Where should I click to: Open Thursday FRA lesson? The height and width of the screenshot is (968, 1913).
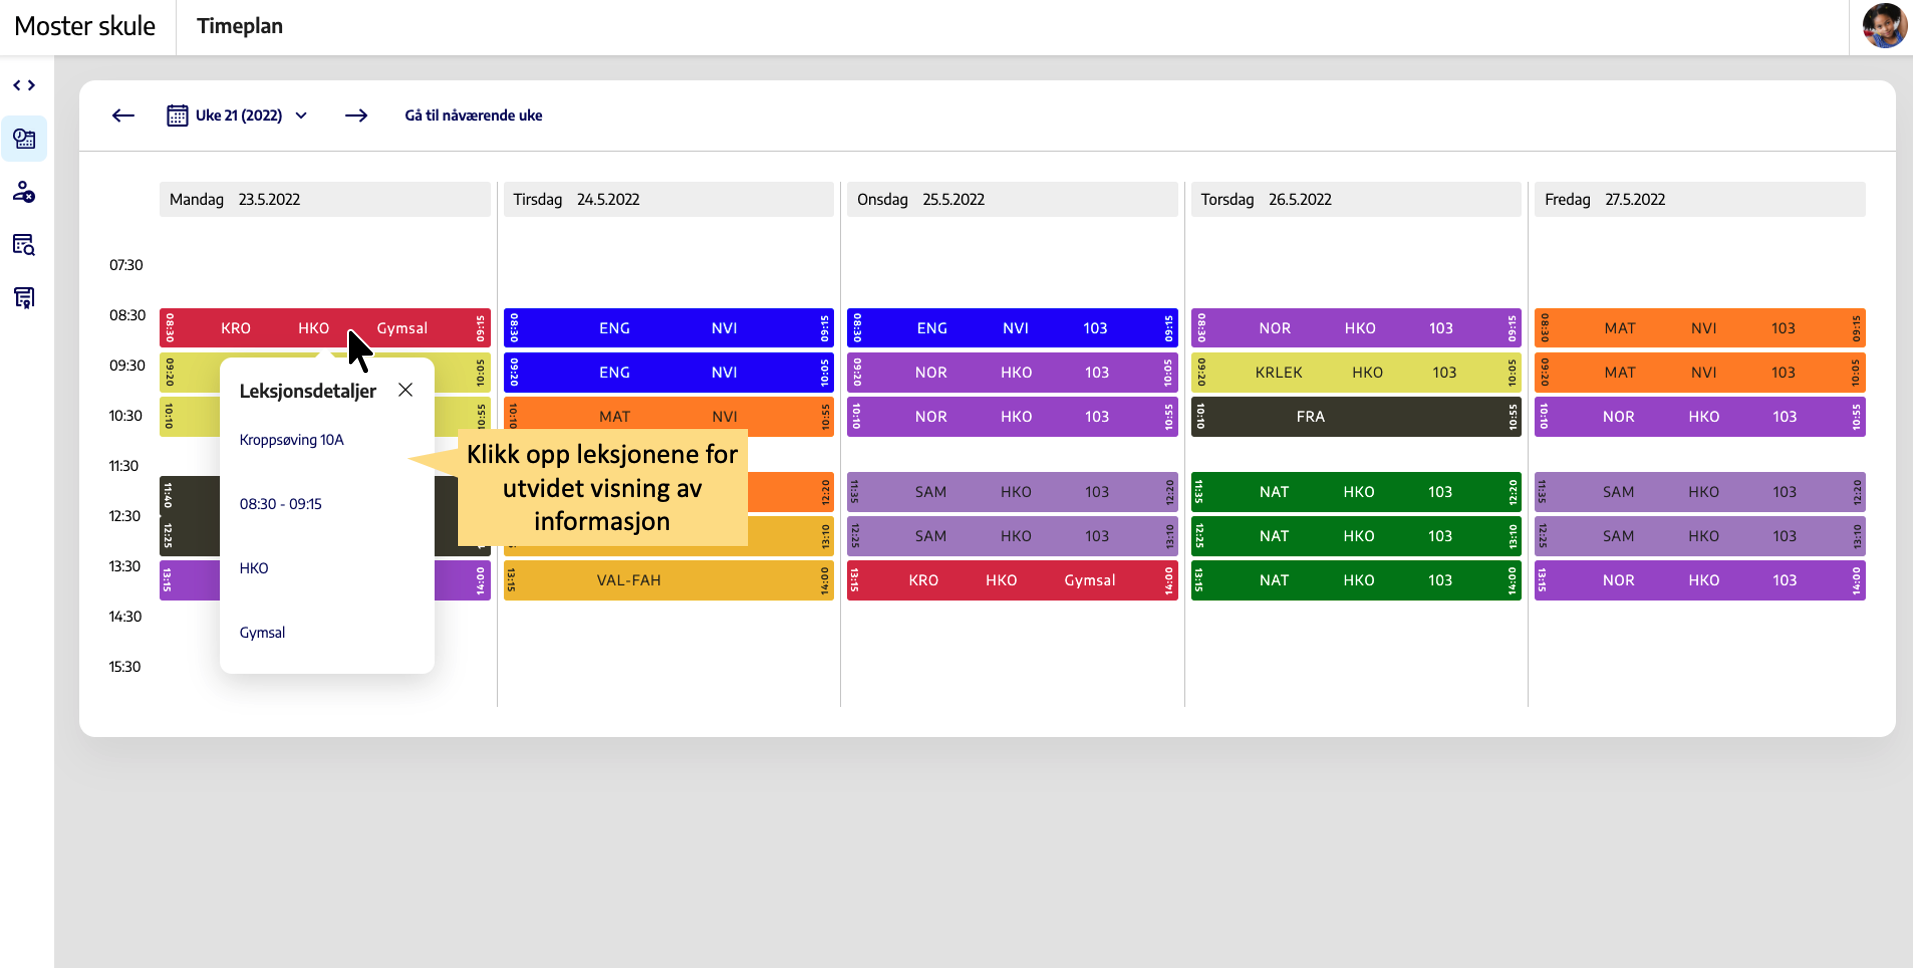pos(1356,416)
